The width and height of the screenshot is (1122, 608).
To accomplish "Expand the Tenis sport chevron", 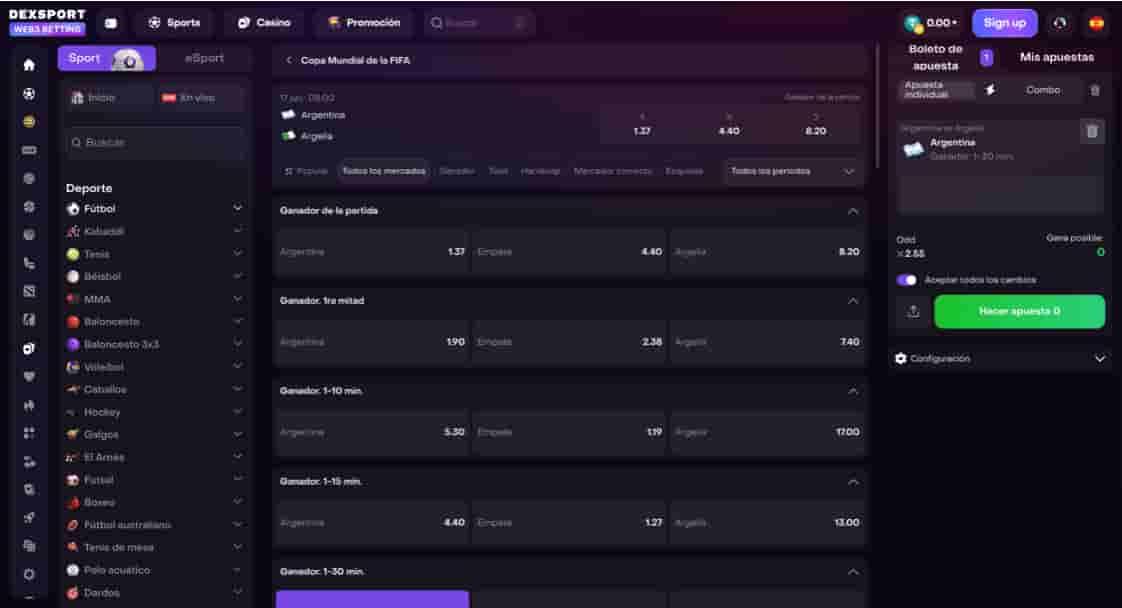I will pos(238,253).
